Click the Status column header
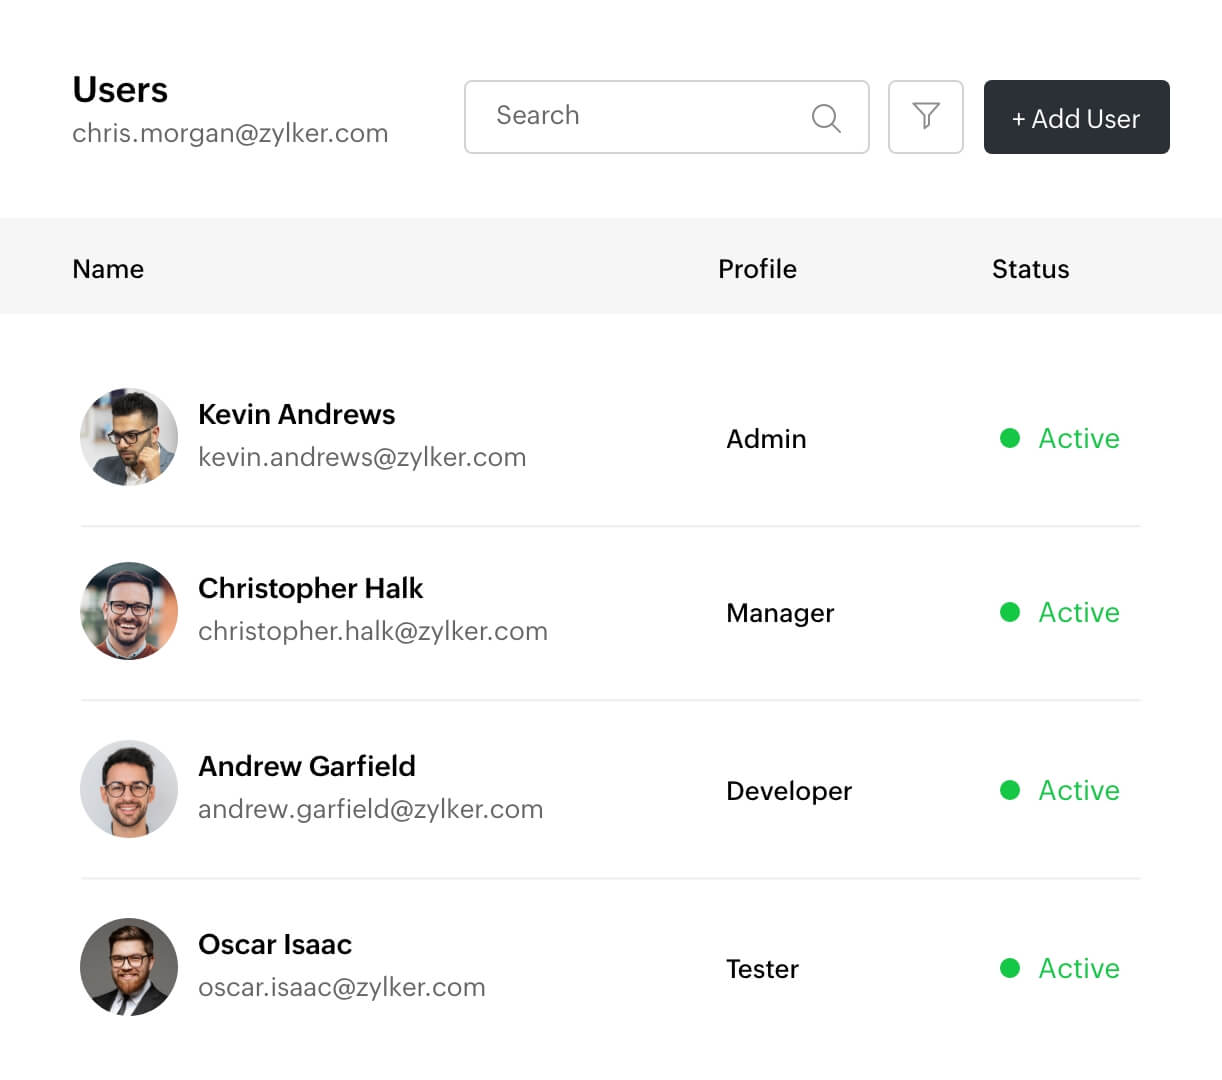This screenshot has height=1080, width=1222. coord(1030,269)
